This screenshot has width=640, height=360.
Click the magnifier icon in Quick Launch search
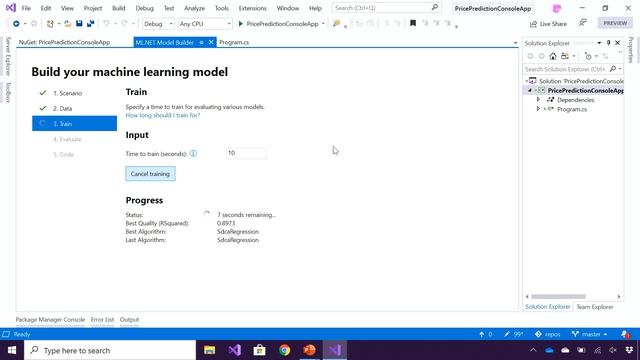(435, 7)
